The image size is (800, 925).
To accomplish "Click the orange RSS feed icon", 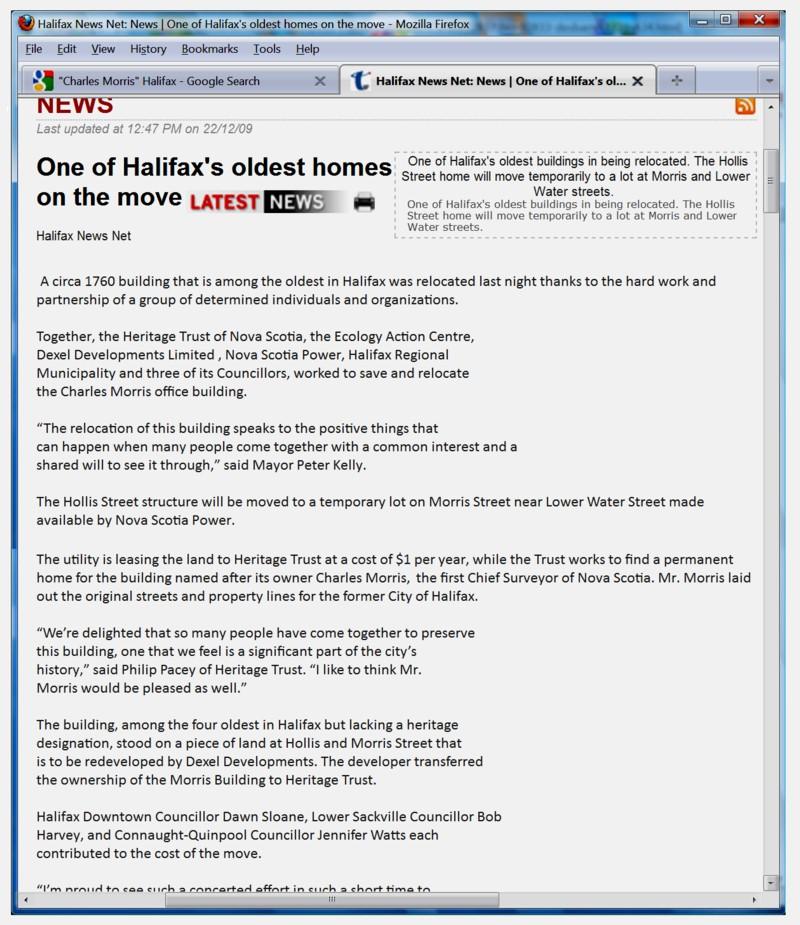I will 745,104.
